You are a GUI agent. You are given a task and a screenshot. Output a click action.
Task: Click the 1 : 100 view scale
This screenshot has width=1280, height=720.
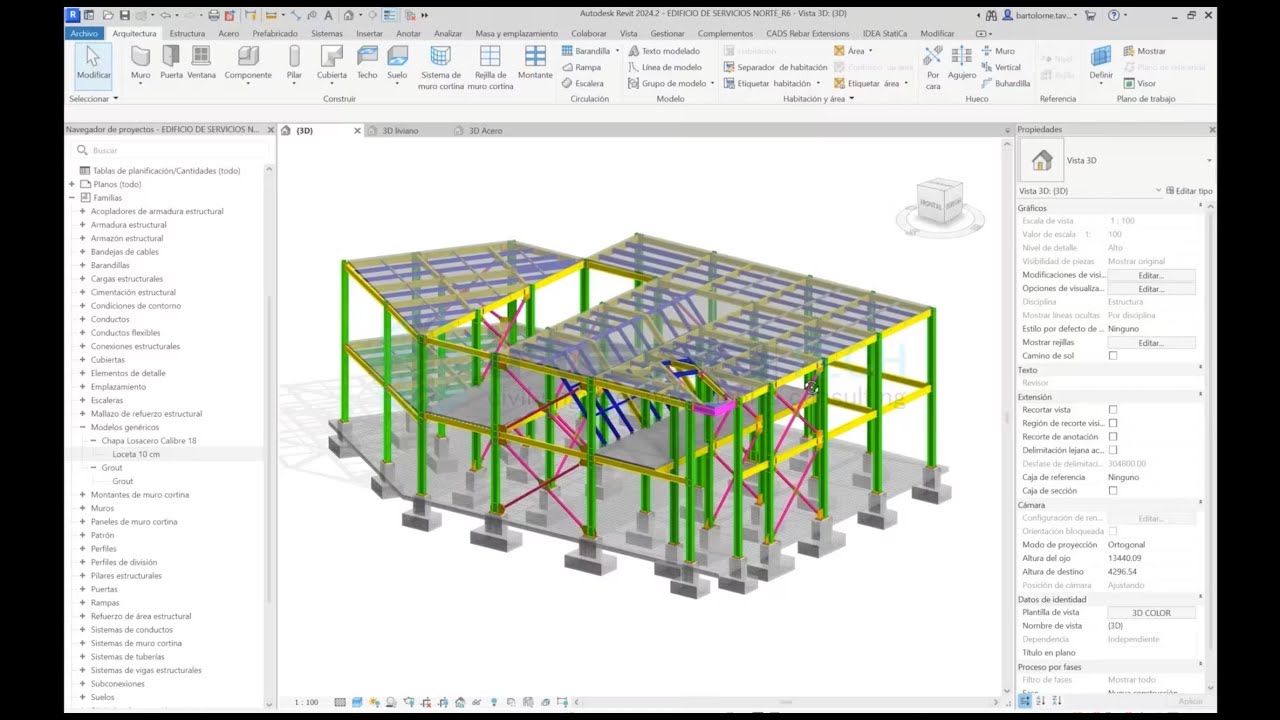pyautogui.click(x=306, y=702)
